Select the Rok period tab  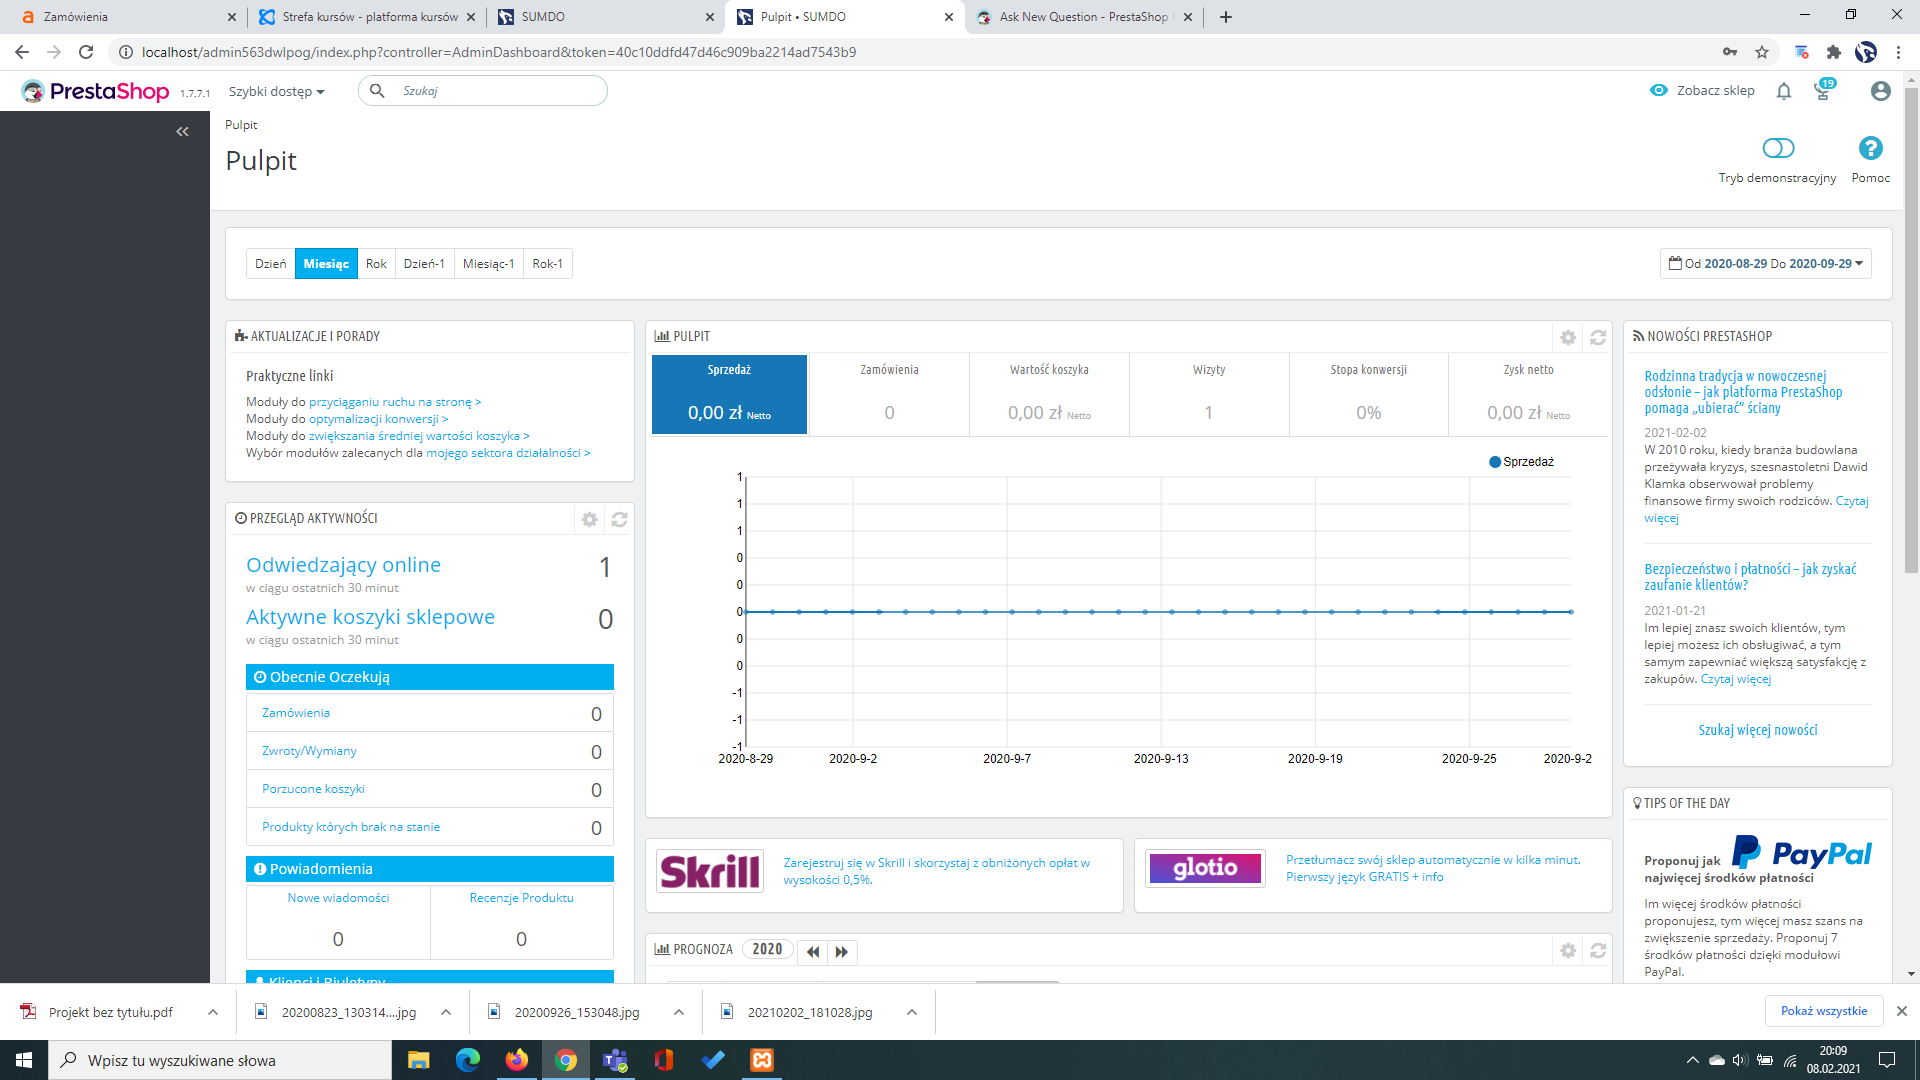point(376,264)
